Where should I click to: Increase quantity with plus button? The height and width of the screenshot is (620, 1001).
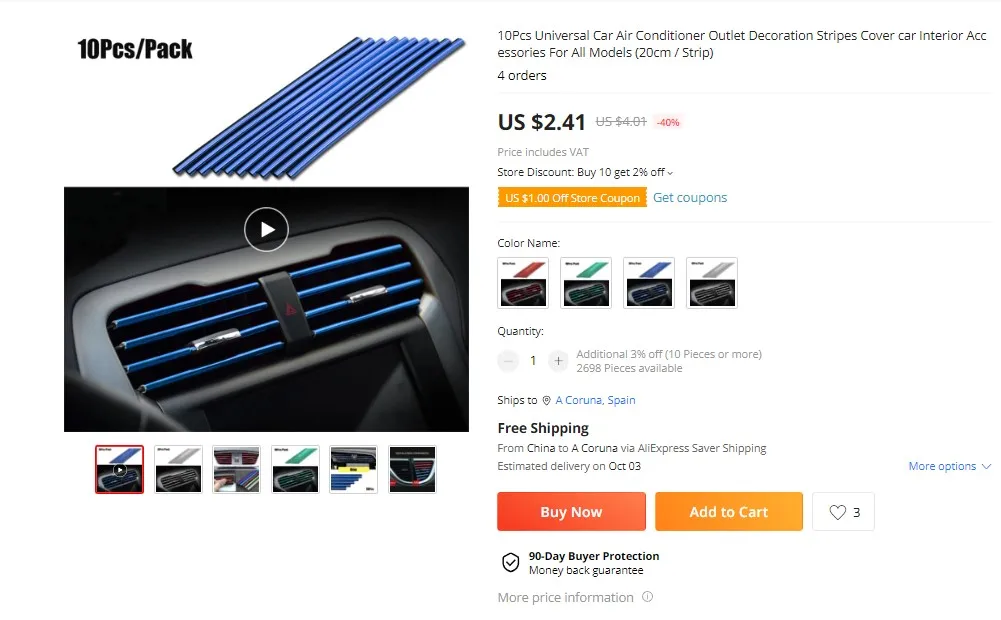(x=558, y=361)
